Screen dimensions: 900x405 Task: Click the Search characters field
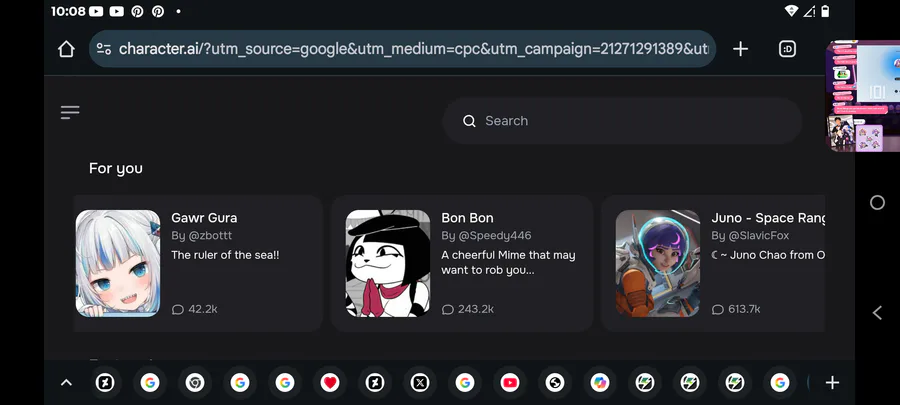[622, 121]
